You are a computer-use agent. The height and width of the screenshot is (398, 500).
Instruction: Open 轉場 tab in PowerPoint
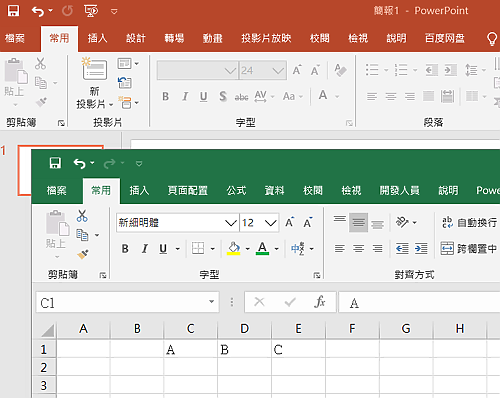[x=174, y=38]
